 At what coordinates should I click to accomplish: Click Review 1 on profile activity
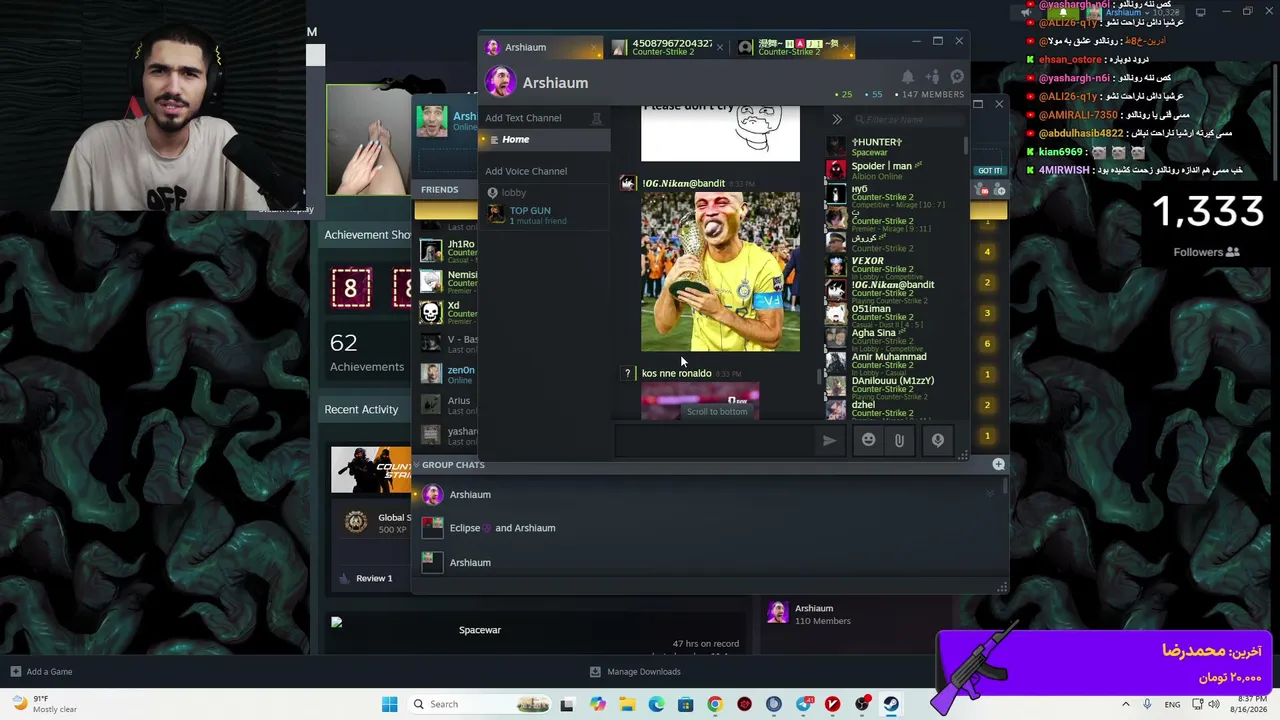tap(367, 578)
